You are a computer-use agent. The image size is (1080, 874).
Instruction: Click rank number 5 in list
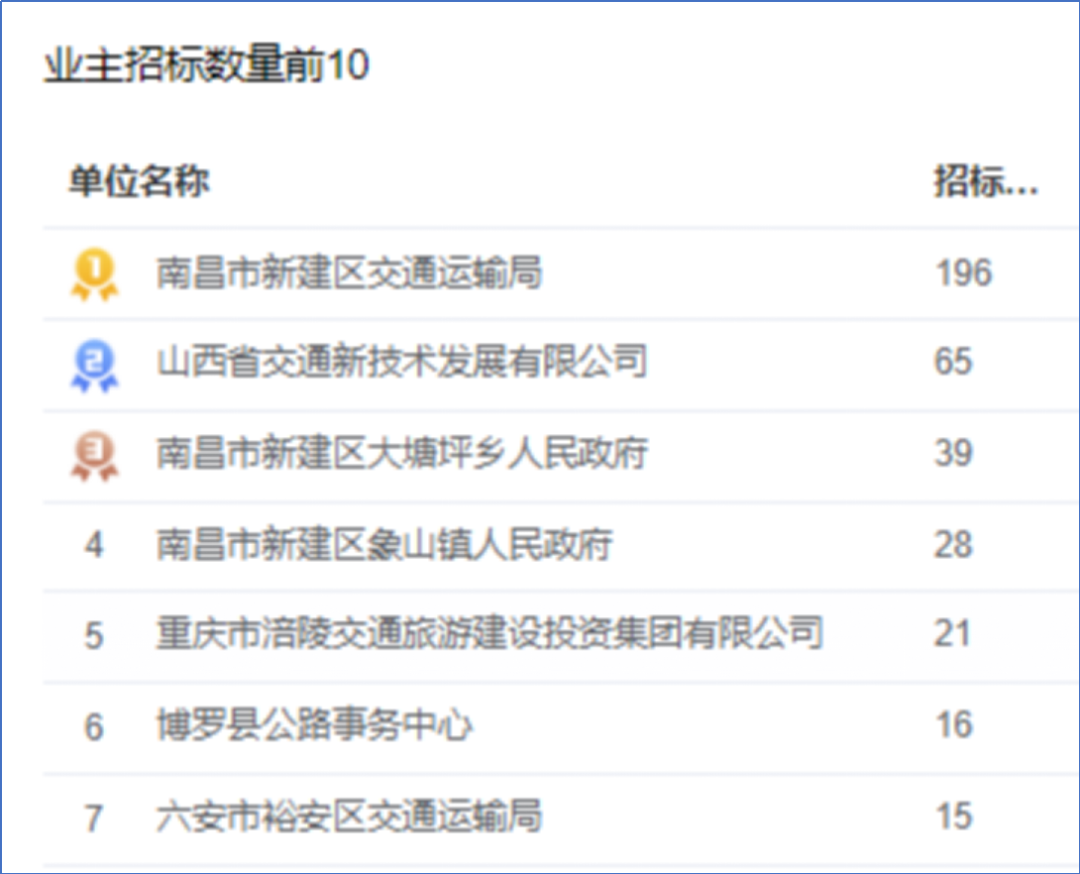(x=94, y=636)
